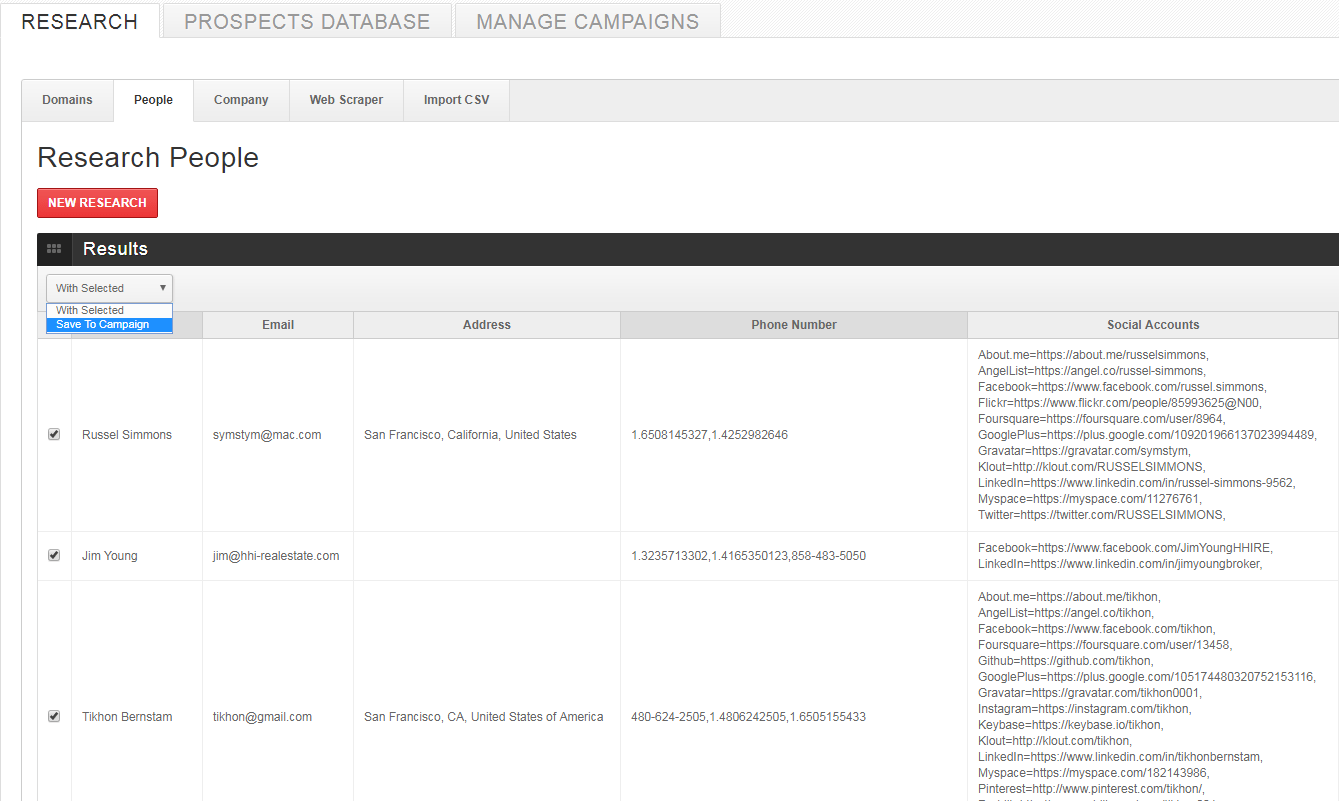Choose Save To Campaign option
The height and width of the screenshot is (801, 1339).
pos(109,325)
